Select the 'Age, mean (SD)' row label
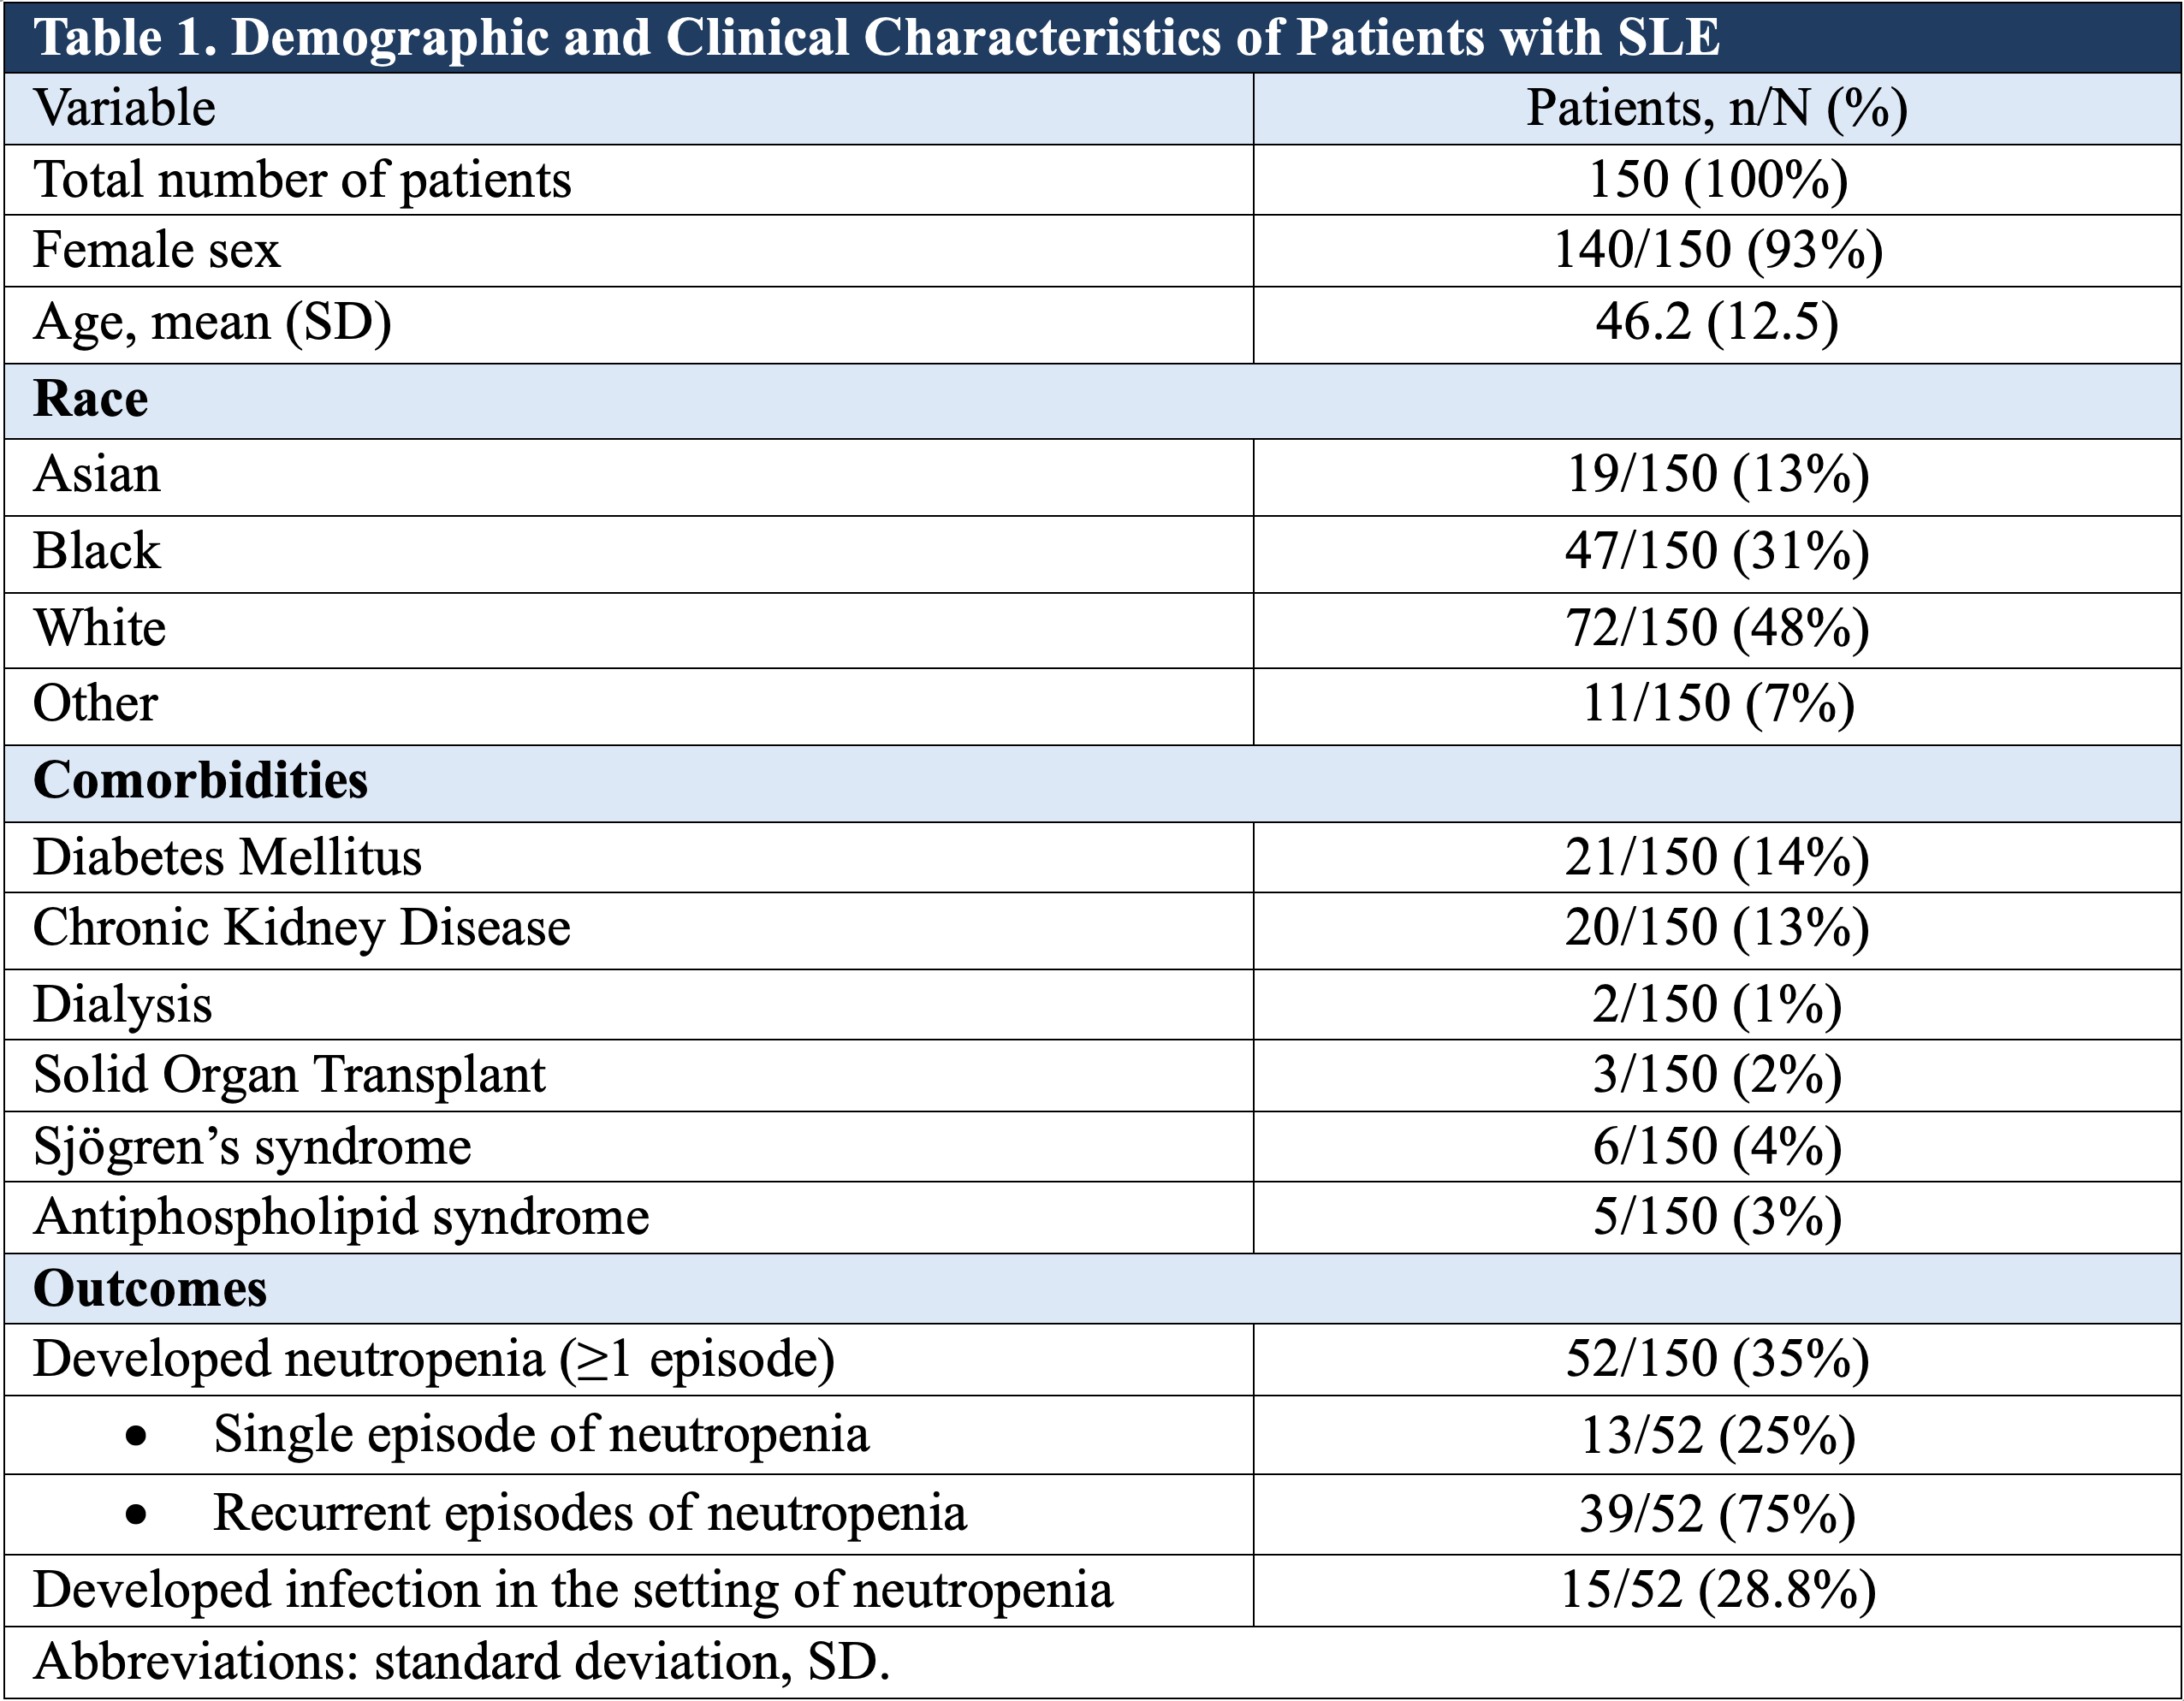The image size is (2184, 1701). (x=212, y=323)
